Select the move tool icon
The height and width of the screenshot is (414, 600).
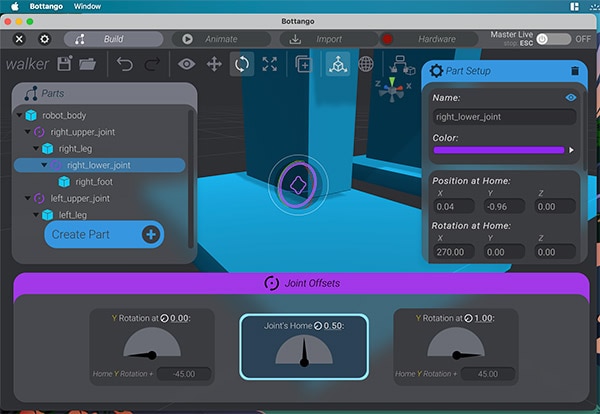pyautogui.click(x=213, y=64)
